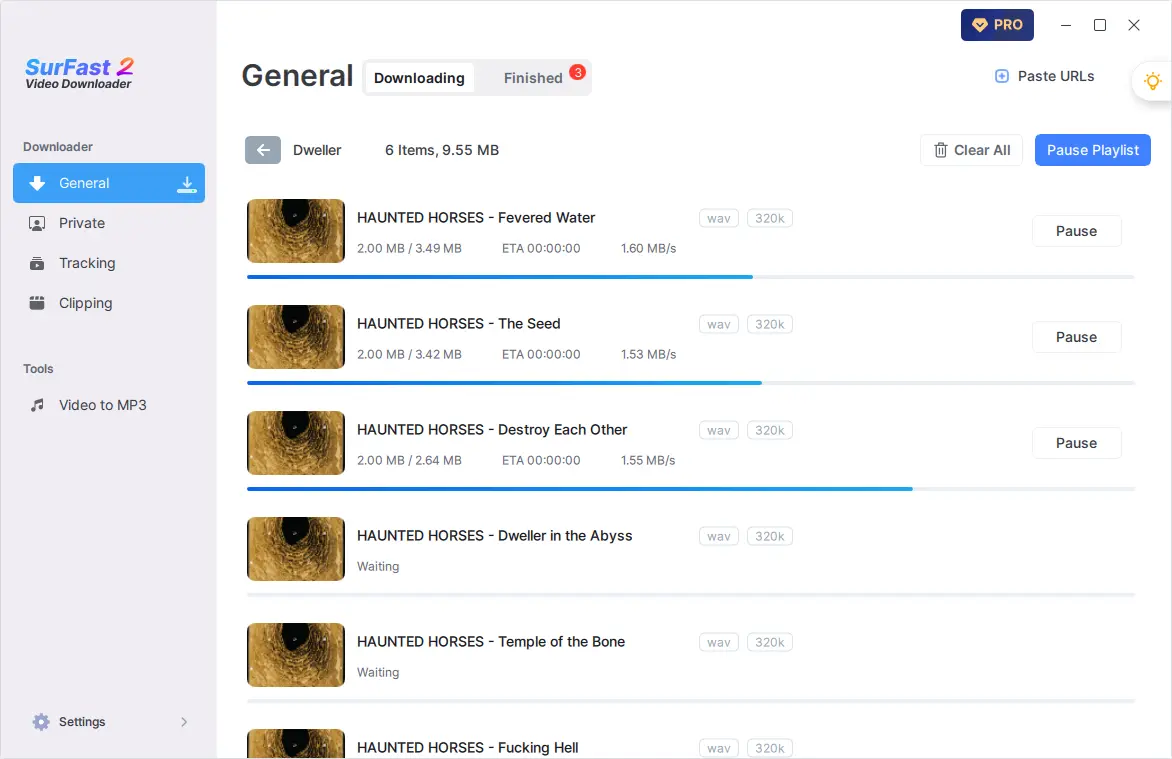Click the Temple of the Bone thumbnail
The width and height of the screenshot is (1172, 759).
pos(296,655)
